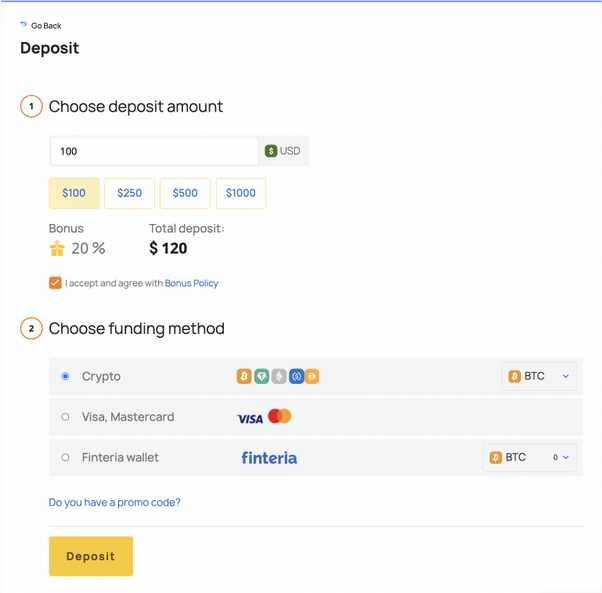Click the Visa logo
Screen dimensions: 602x593
coord(250,419)
